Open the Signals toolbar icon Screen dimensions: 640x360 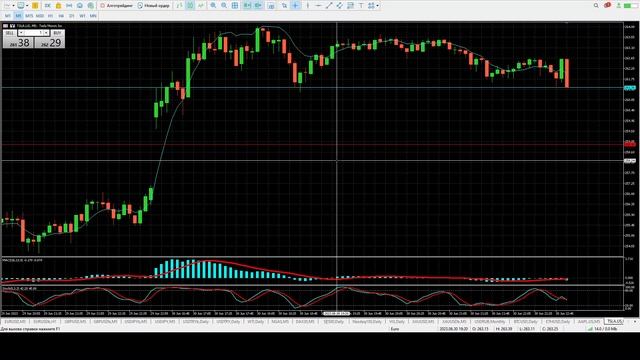(69, 6)
